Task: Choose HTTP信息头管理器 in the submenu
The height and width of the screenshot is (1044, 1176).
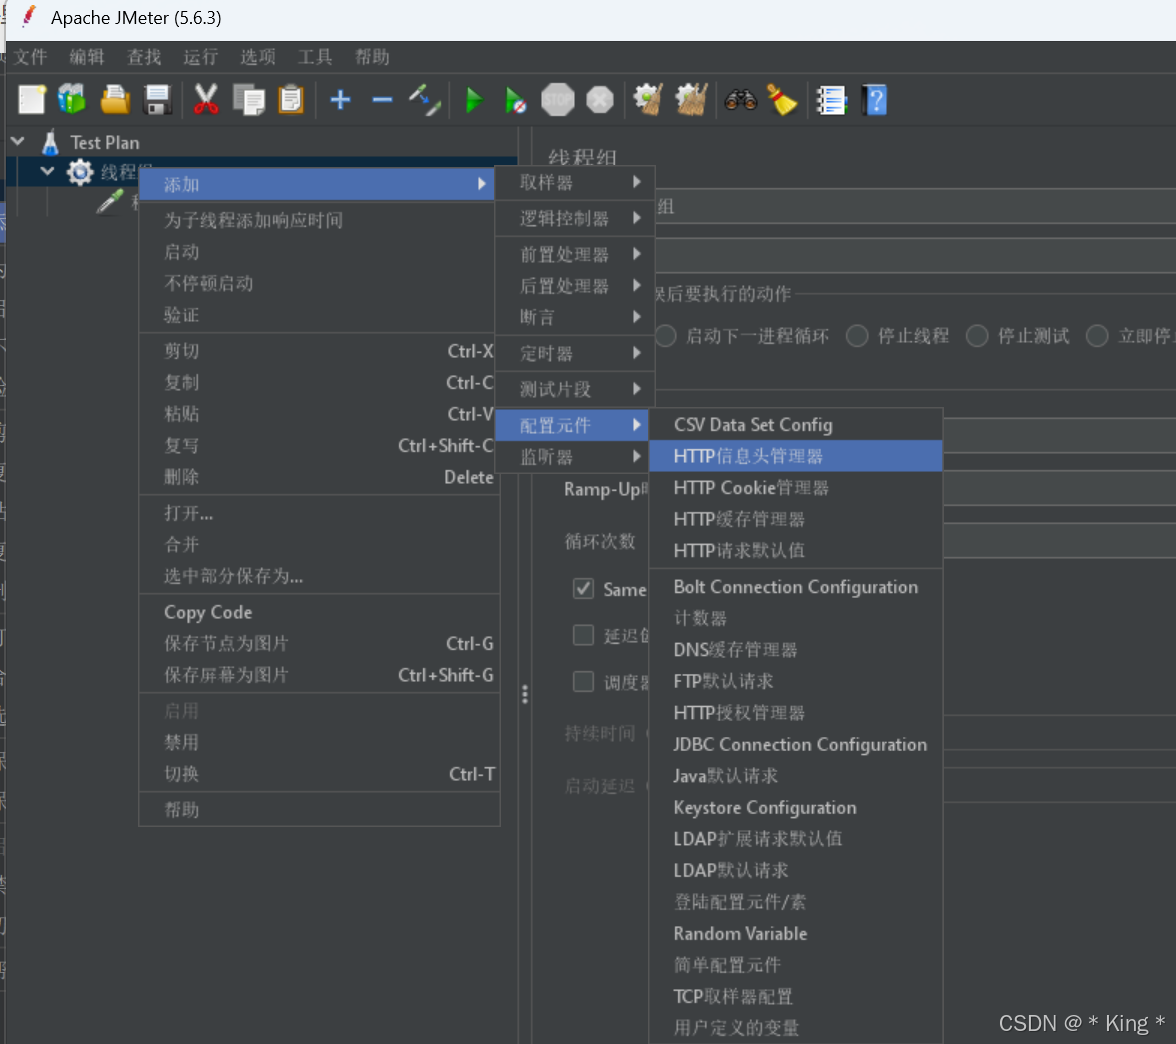Action: click(x=796, y=456)
